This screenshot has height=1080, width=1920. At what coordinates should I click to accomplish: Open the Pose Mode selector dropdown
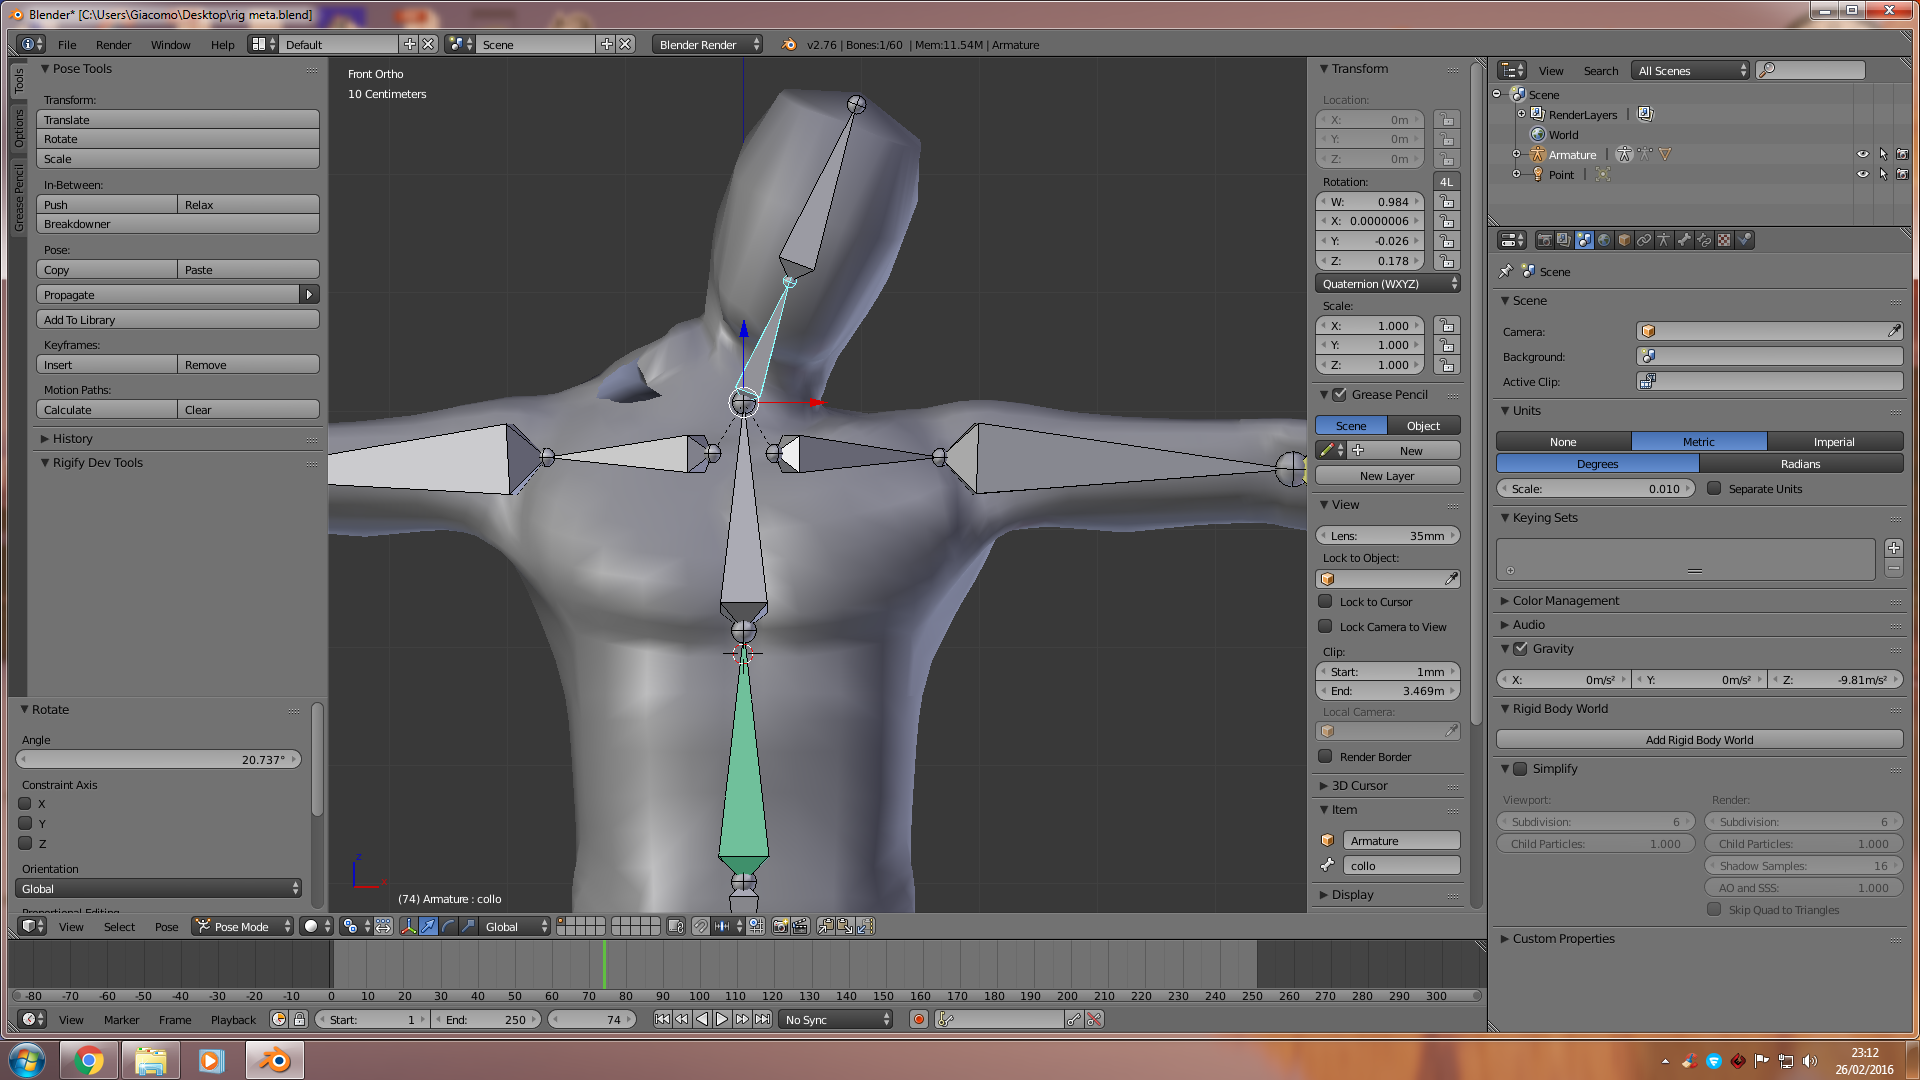click(243, 927)
